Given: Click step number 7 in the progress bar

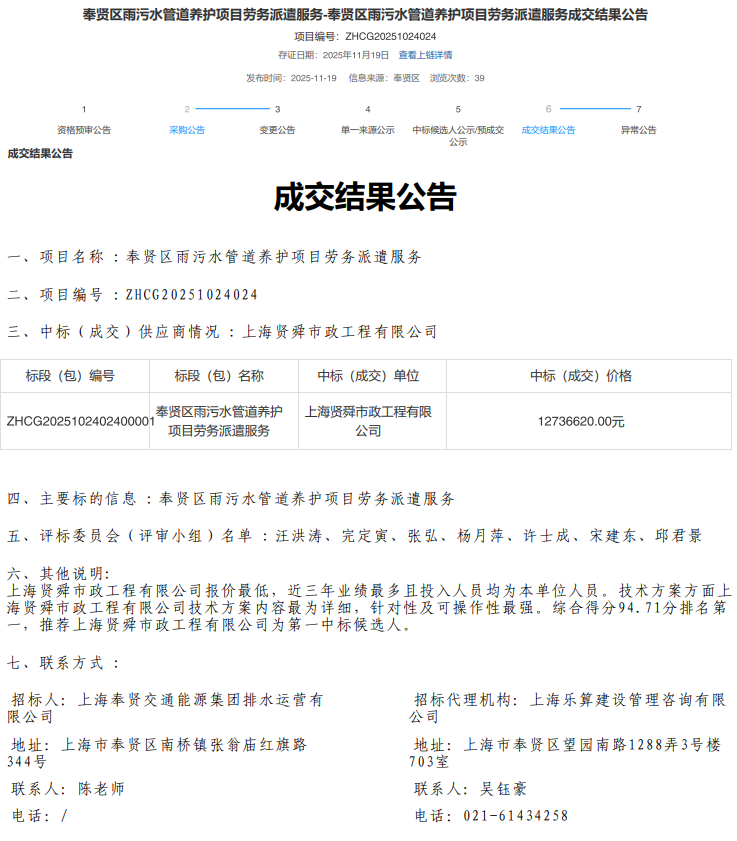Looking at the screenshot, I should [639, 109].
